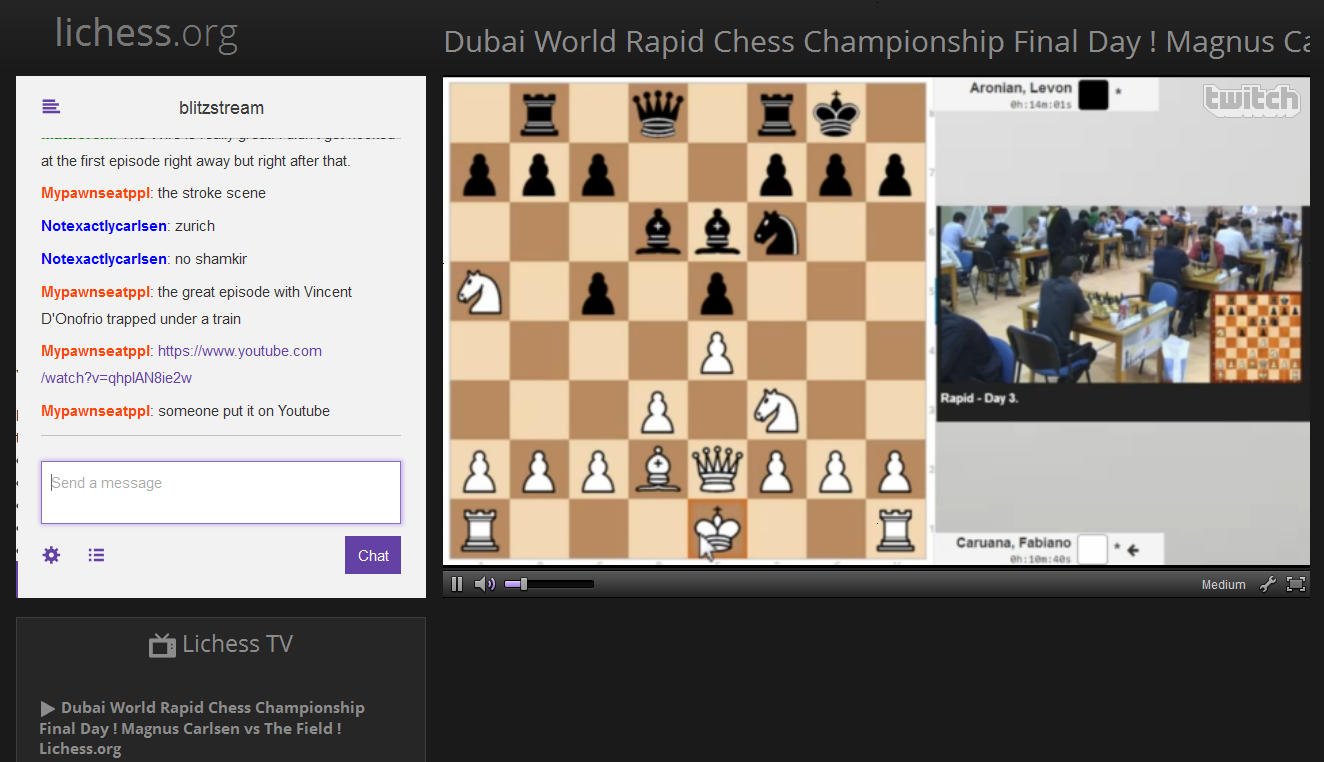Click the Twitch logo on the stream
The image size is (1324, 762).
point(1251,100)
